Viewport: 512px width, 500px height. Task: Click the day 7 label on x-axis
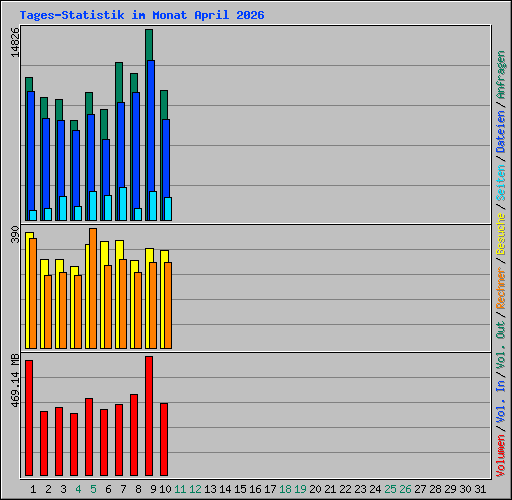click(x=123, y=489)
